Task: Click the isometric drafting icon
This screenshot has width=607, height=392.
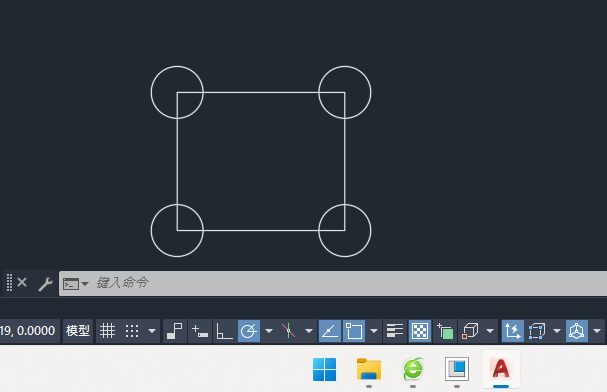Action: (x=288, y=331)
